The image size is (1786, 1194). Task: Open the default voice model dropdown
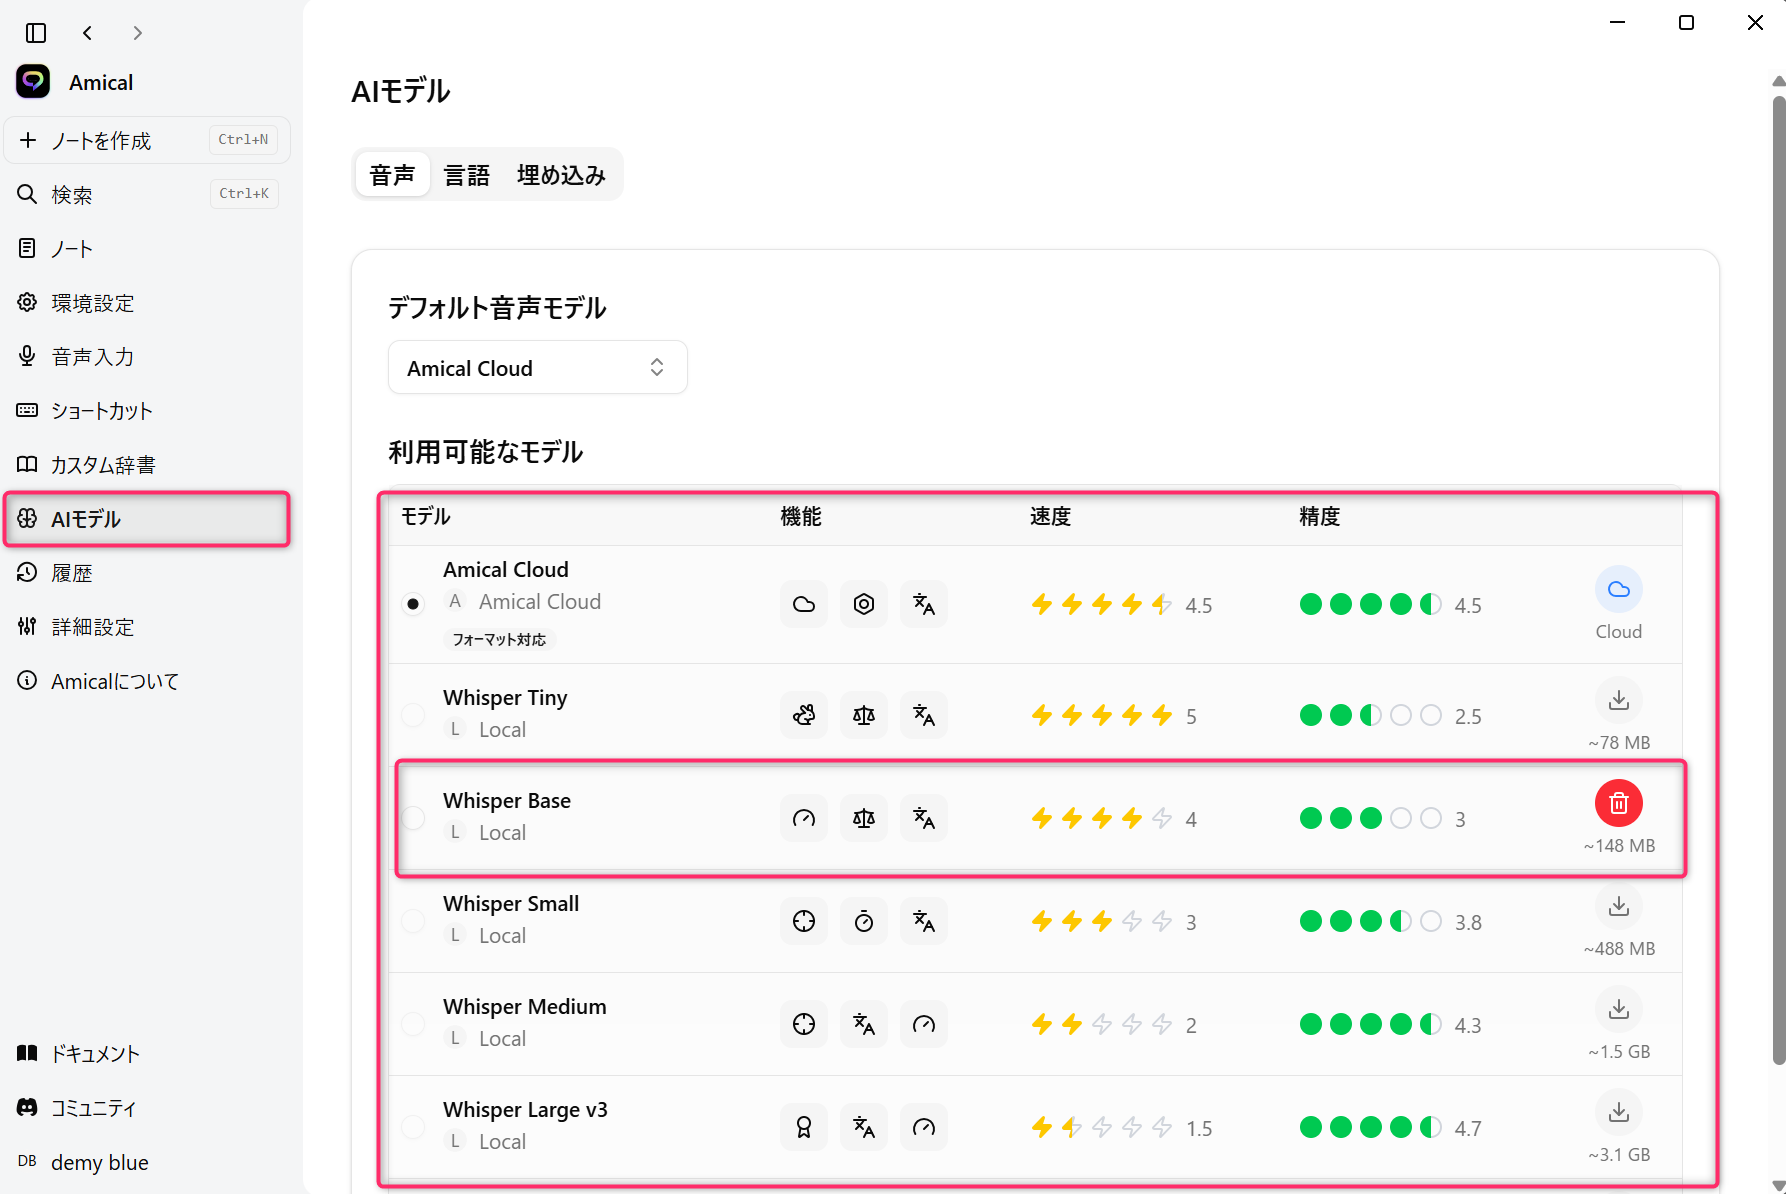point(537,368)
